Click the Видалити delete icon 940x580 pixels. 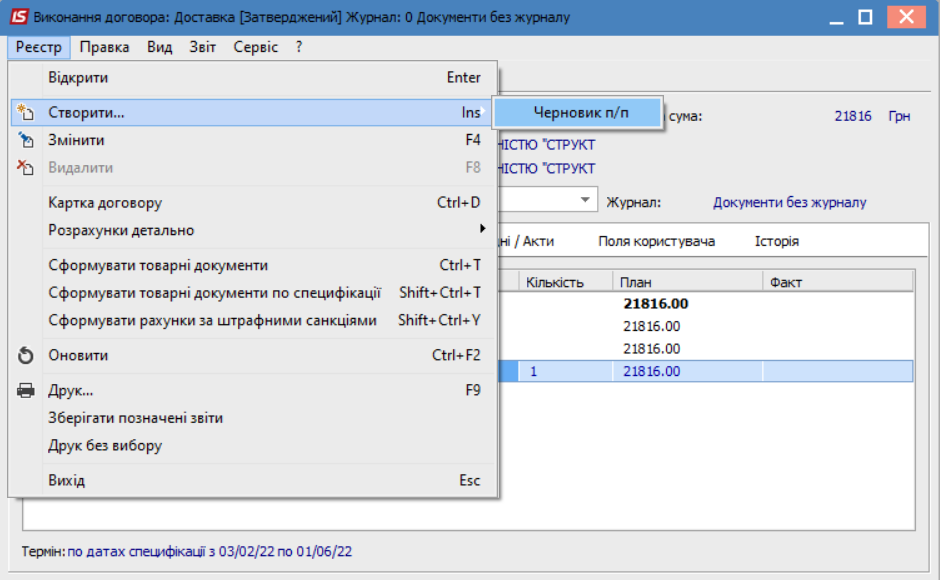click(25, 167)
